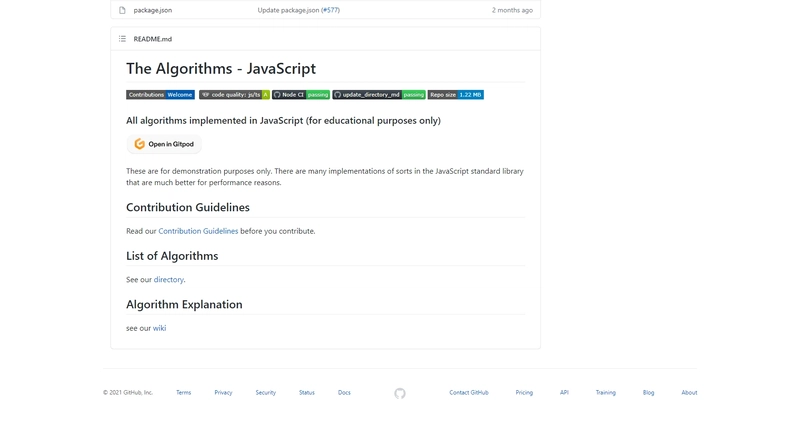
Task: Open the Terms footer link
Action: point(184,393)
